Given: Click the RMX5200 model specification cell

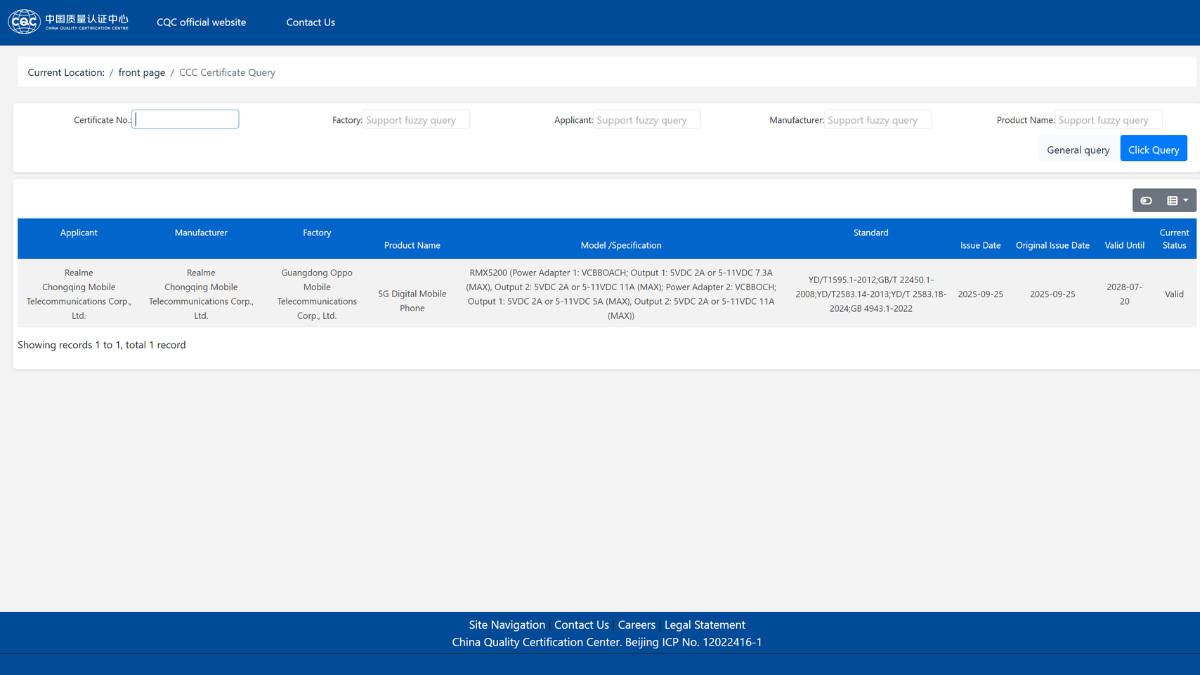Looking at the screenshot, I should 621,294.
